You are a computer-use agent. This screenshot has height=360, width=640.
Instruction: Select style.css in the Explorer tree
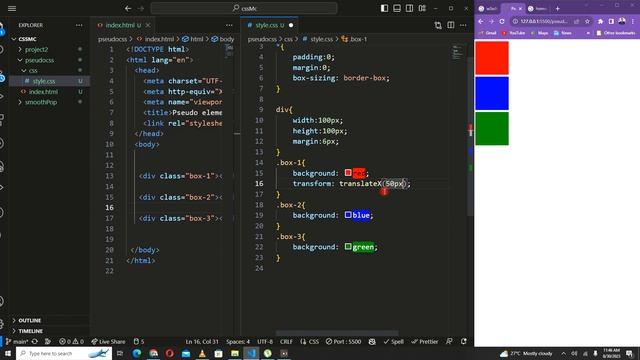click(x=44, y=81)
